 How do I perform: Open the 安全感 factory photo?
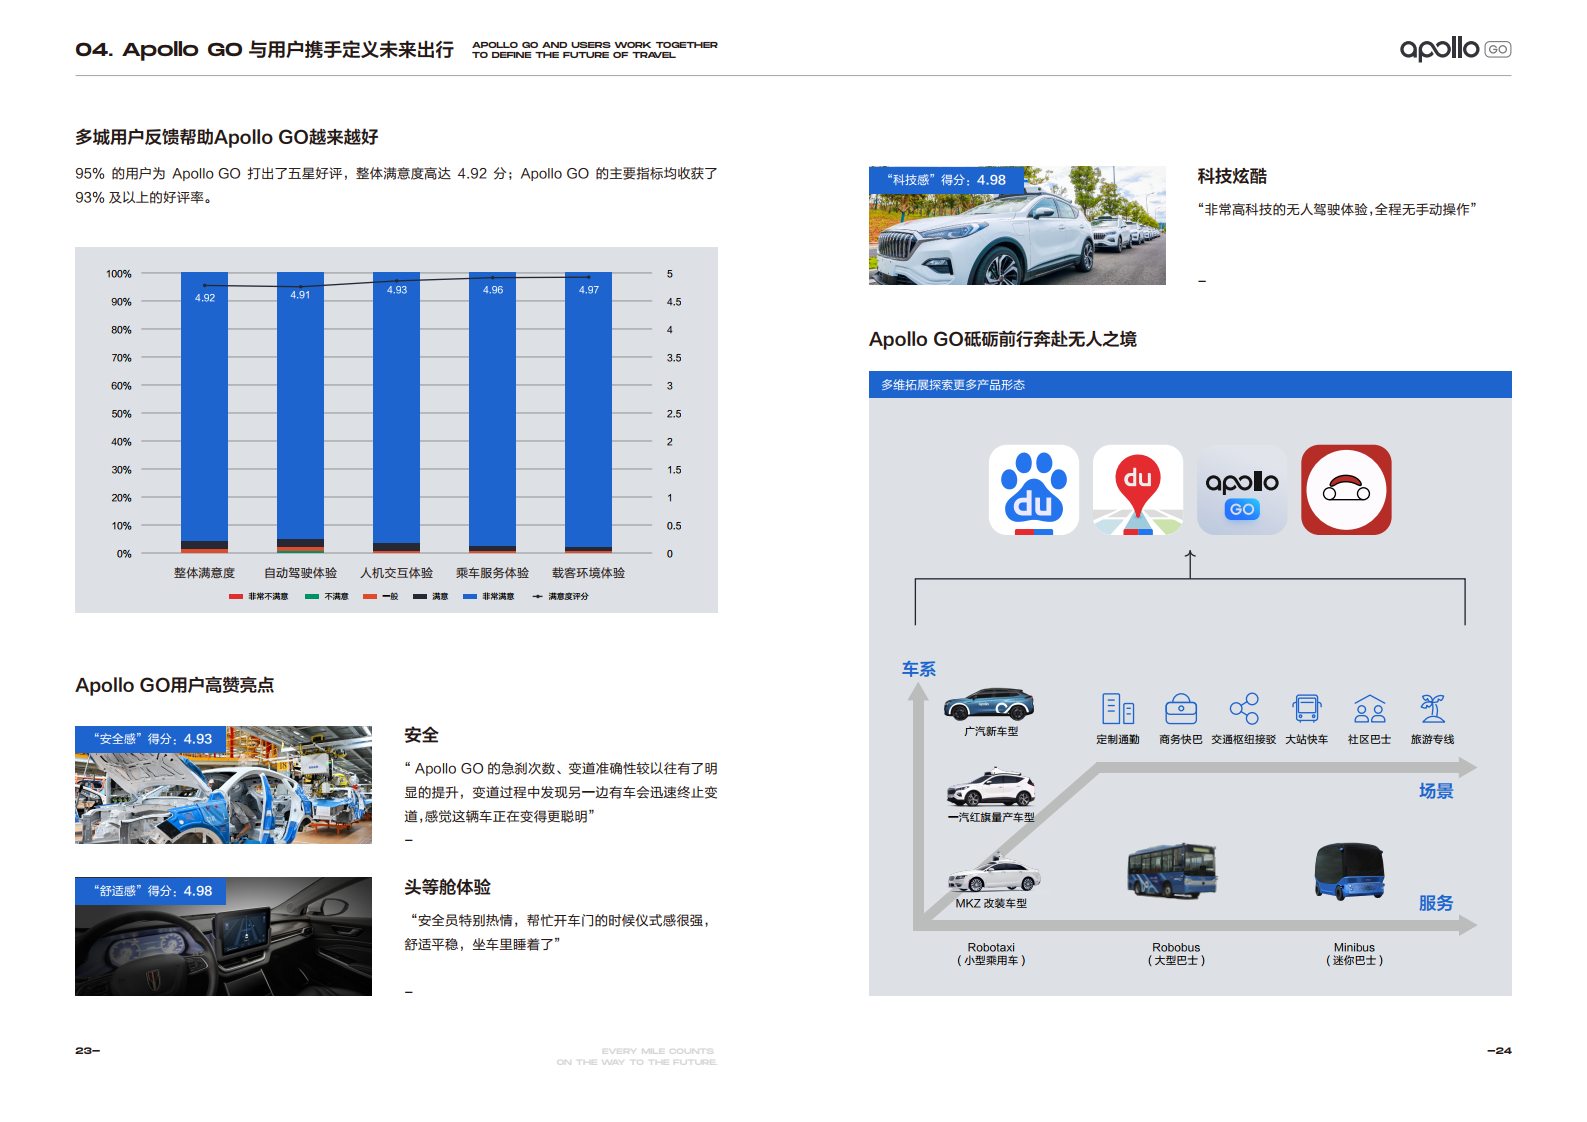pyautogui.click(x=223, y=785)
